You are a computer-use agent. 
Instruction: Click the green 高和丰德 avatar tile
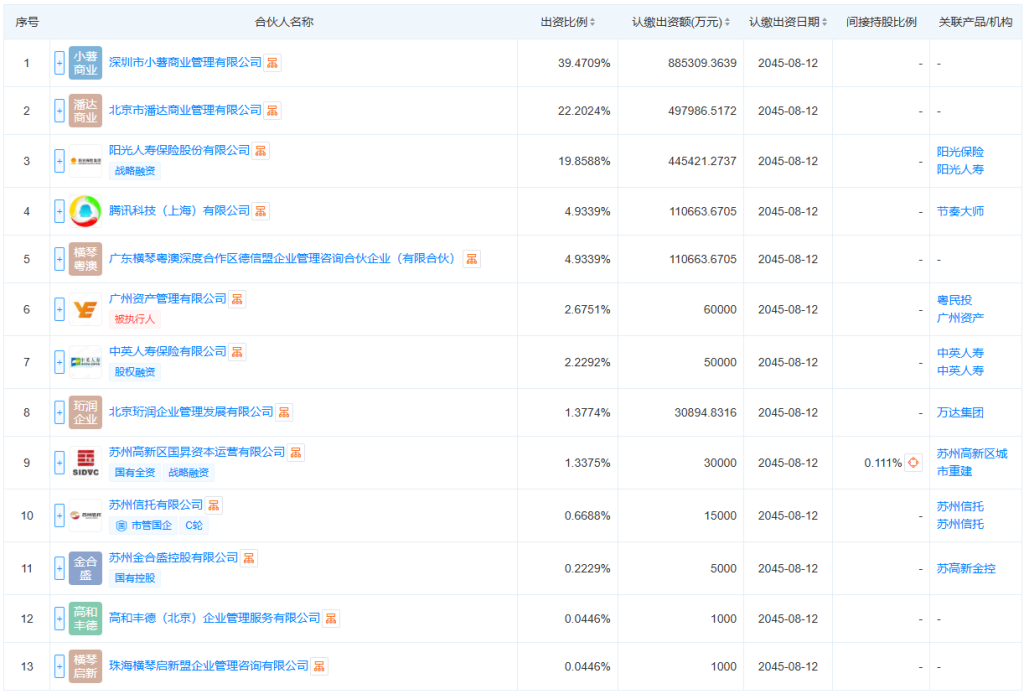pyautogui.click(x=85, y=618)
